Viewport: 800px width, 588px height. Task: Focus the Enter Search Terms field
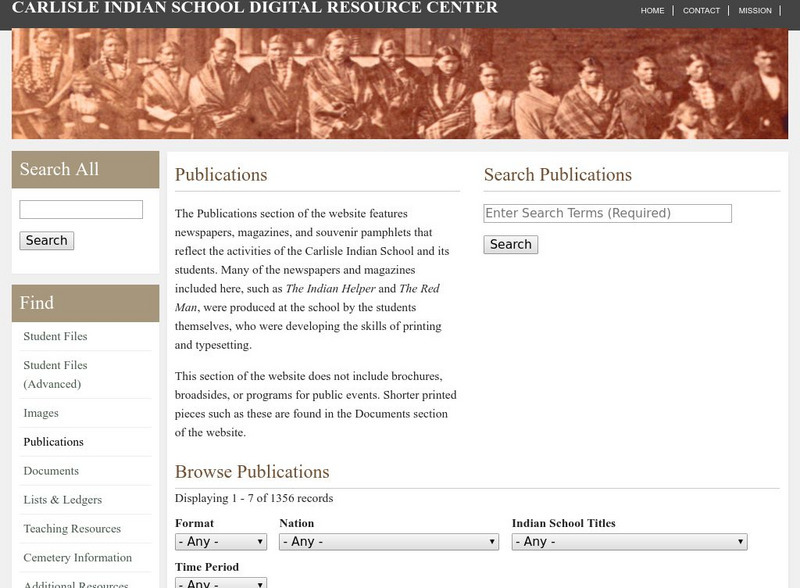607,213
